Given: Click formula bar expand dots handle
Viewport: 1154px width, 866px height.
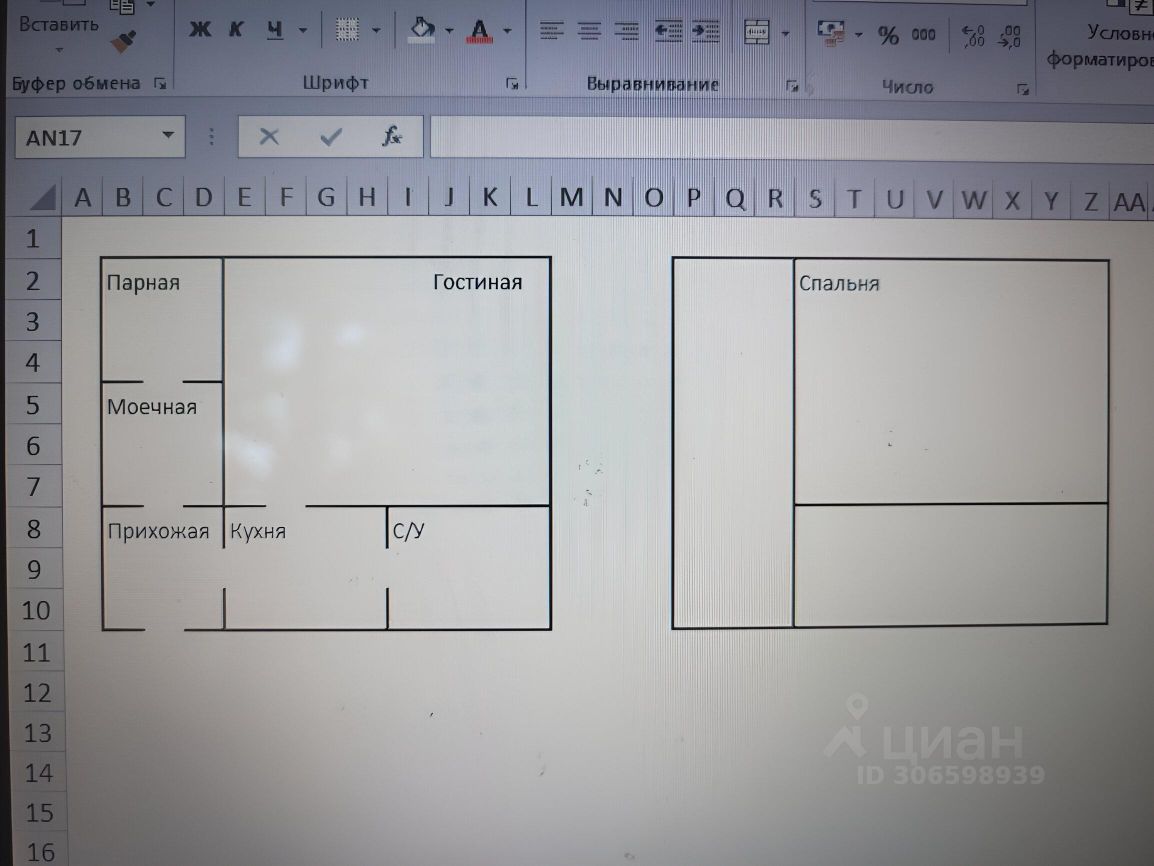Looking at the screenshot, I should pyautogui.click(x=211, y=137).
